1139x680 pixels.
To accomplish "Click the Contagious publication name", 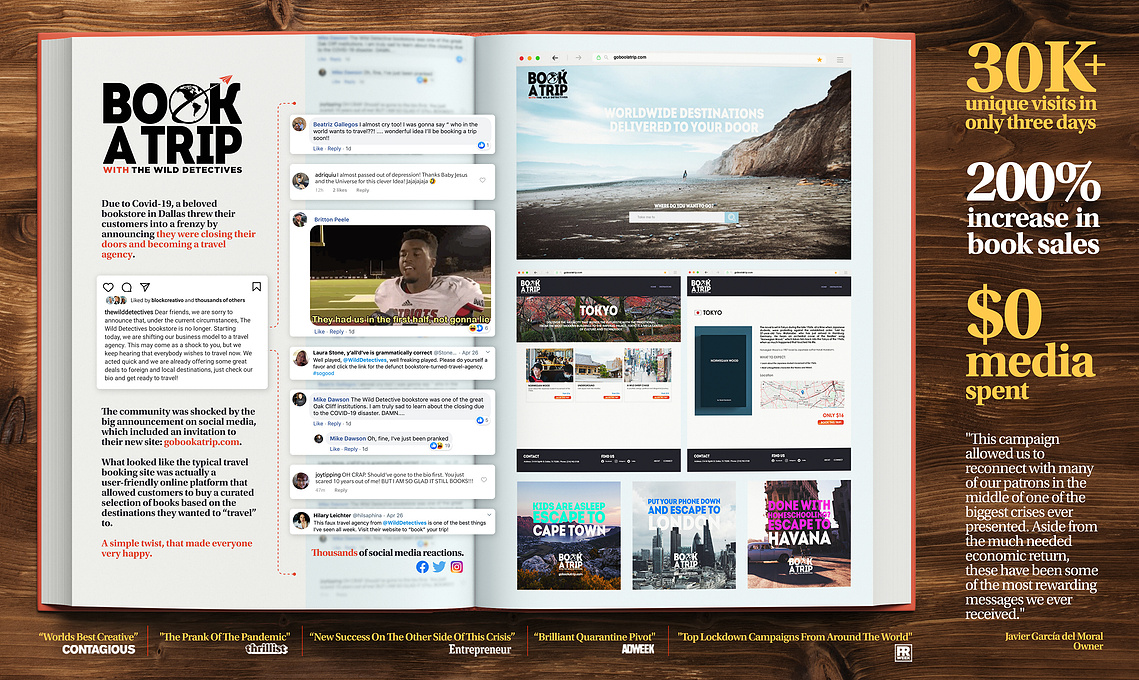I will click(x=99, y=649).
